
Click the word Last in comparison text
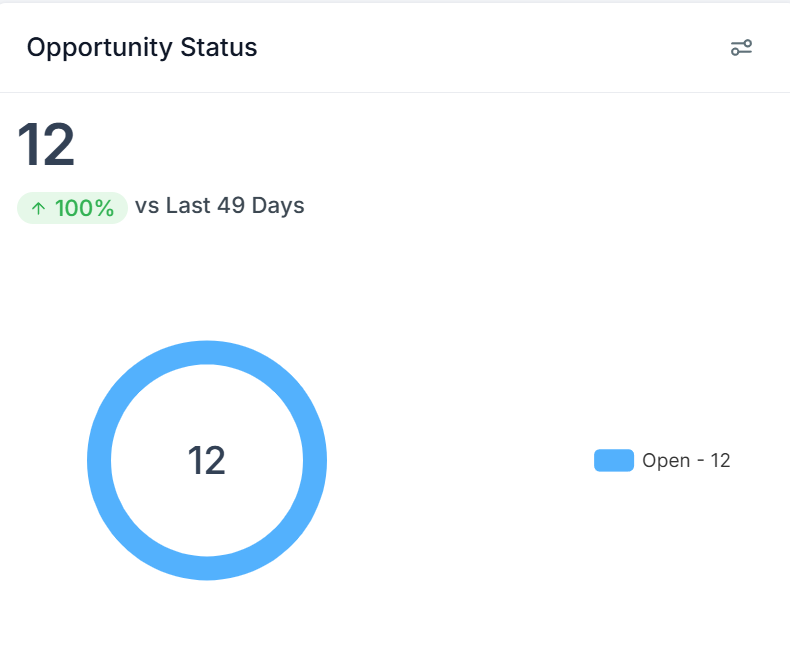coord(188,206)
